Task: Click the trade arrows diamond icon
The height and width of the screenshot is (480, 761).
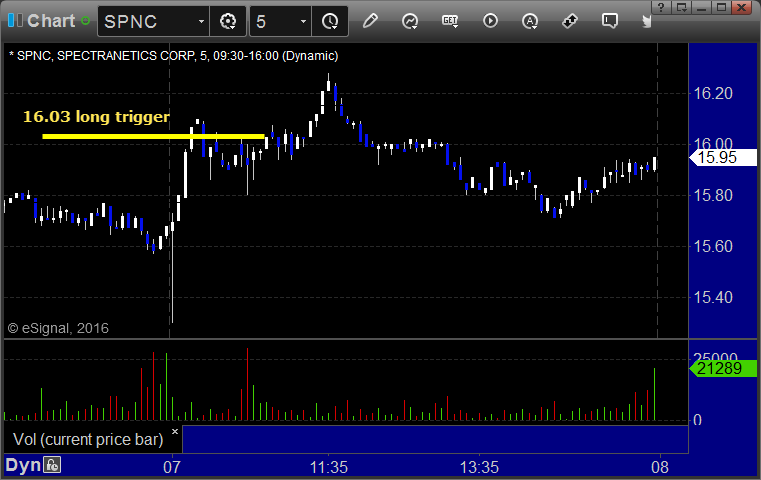Action: tap(570, 21)
